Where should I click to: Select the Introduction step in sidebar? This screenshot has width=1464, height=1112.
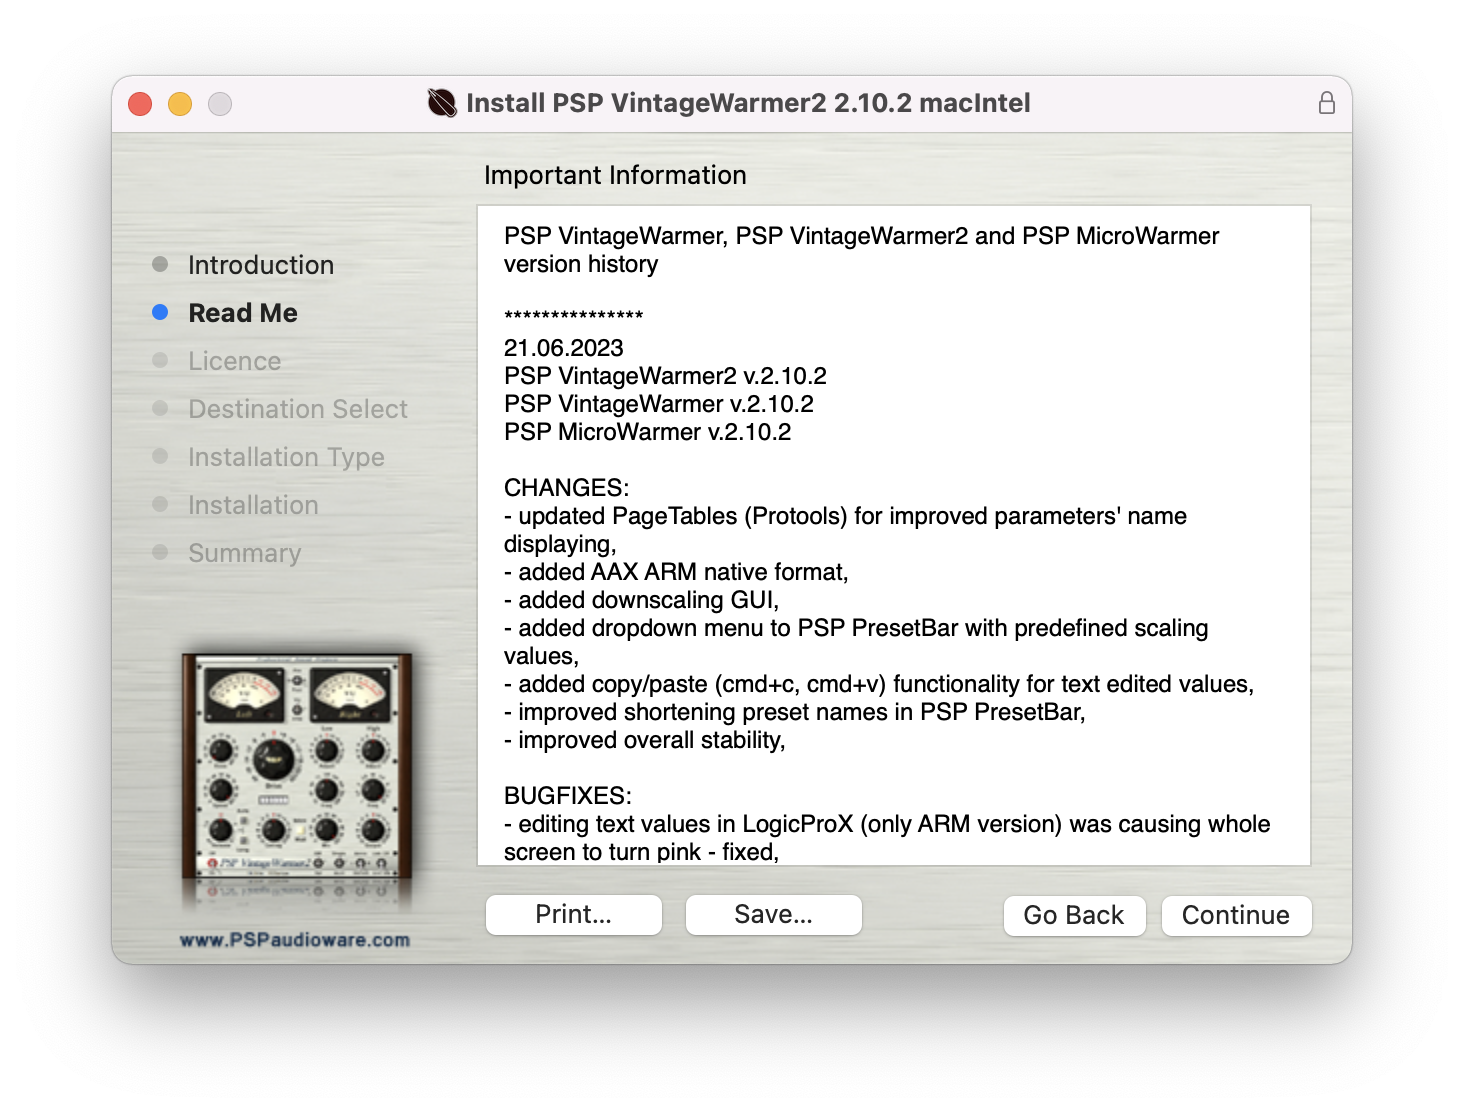tap(261, 265)
